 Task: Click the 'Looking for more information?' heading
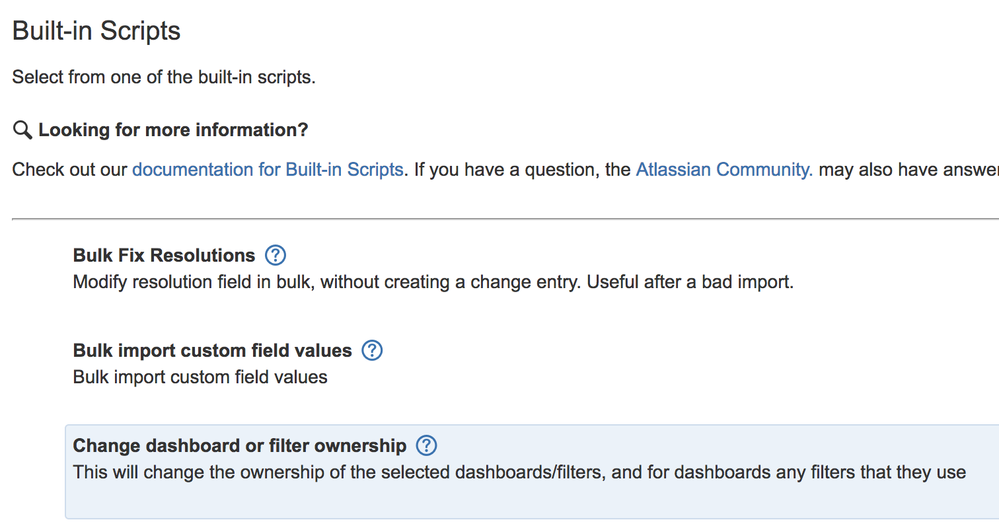coord(173,130)
